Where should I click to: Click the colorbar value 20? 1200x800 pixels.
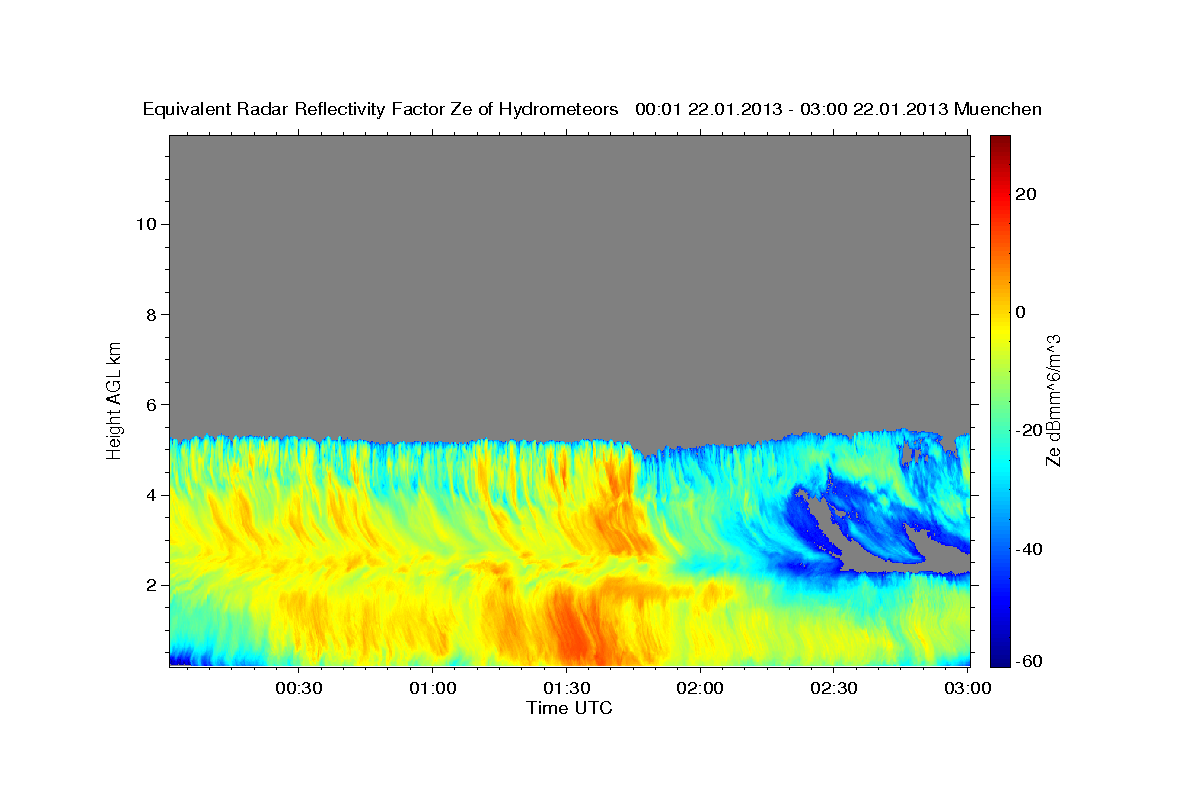pos(1025,194)
